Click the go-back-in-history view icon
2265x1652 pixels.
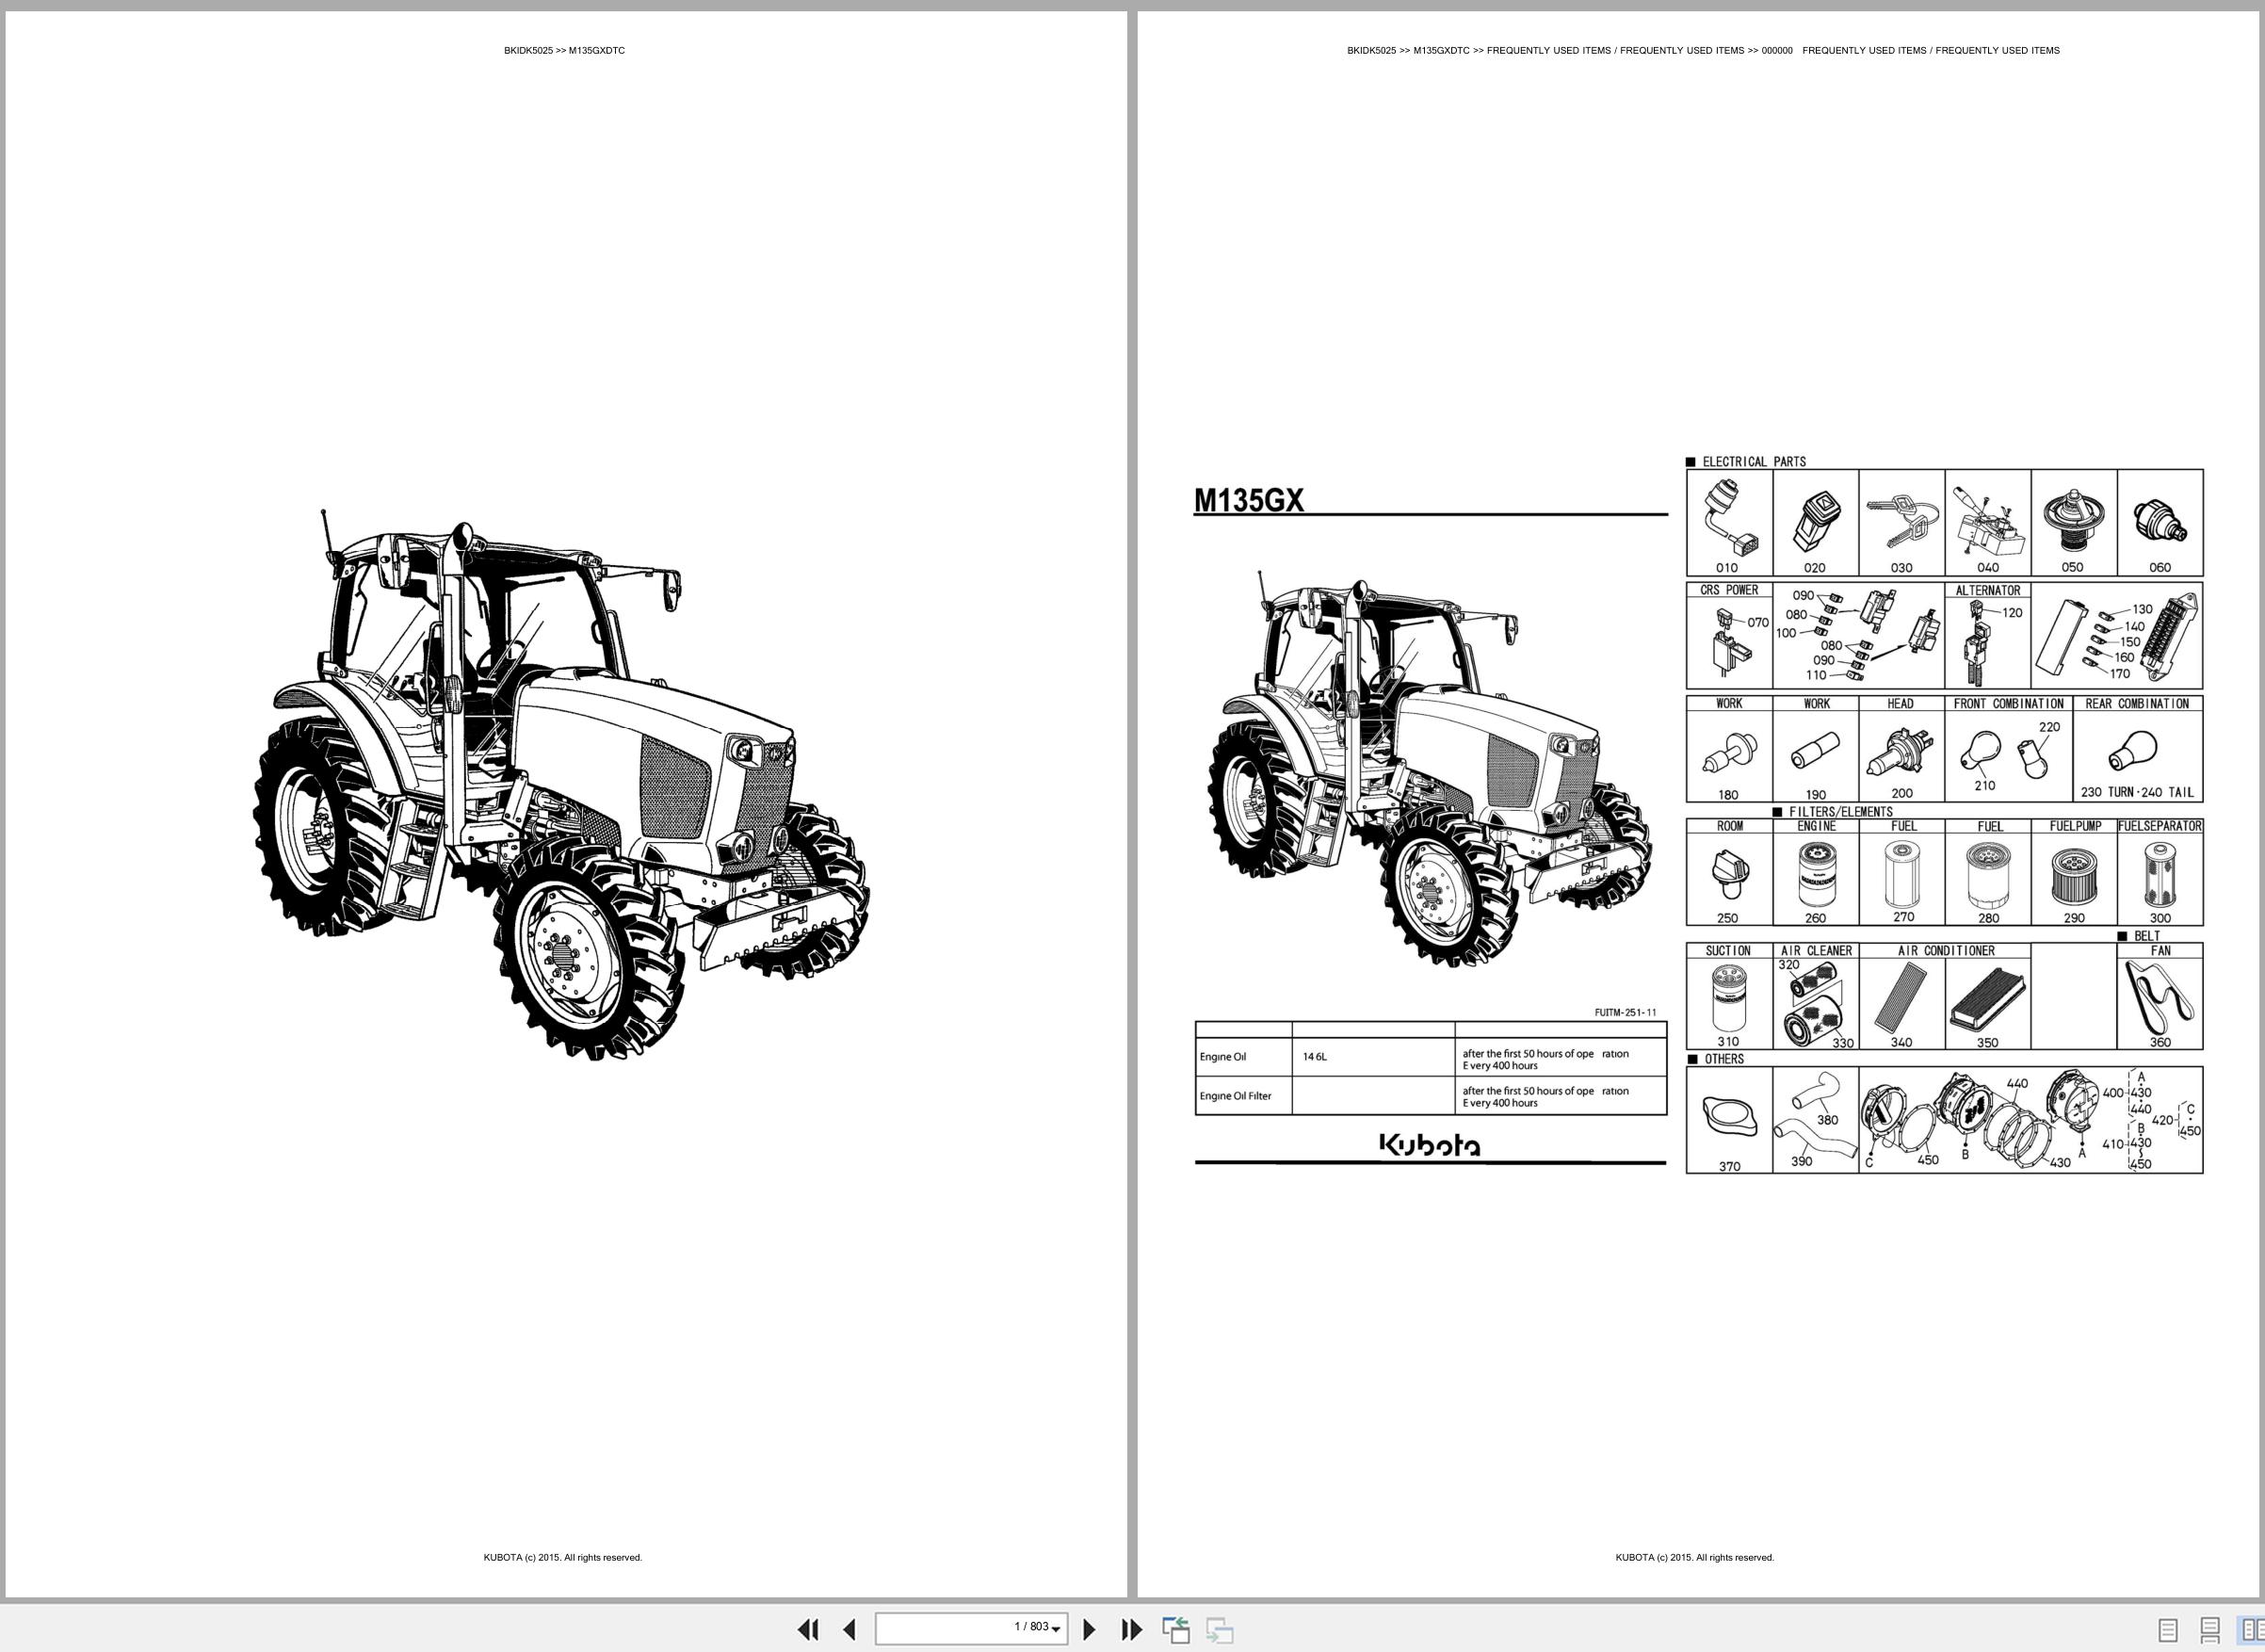1175,1629
